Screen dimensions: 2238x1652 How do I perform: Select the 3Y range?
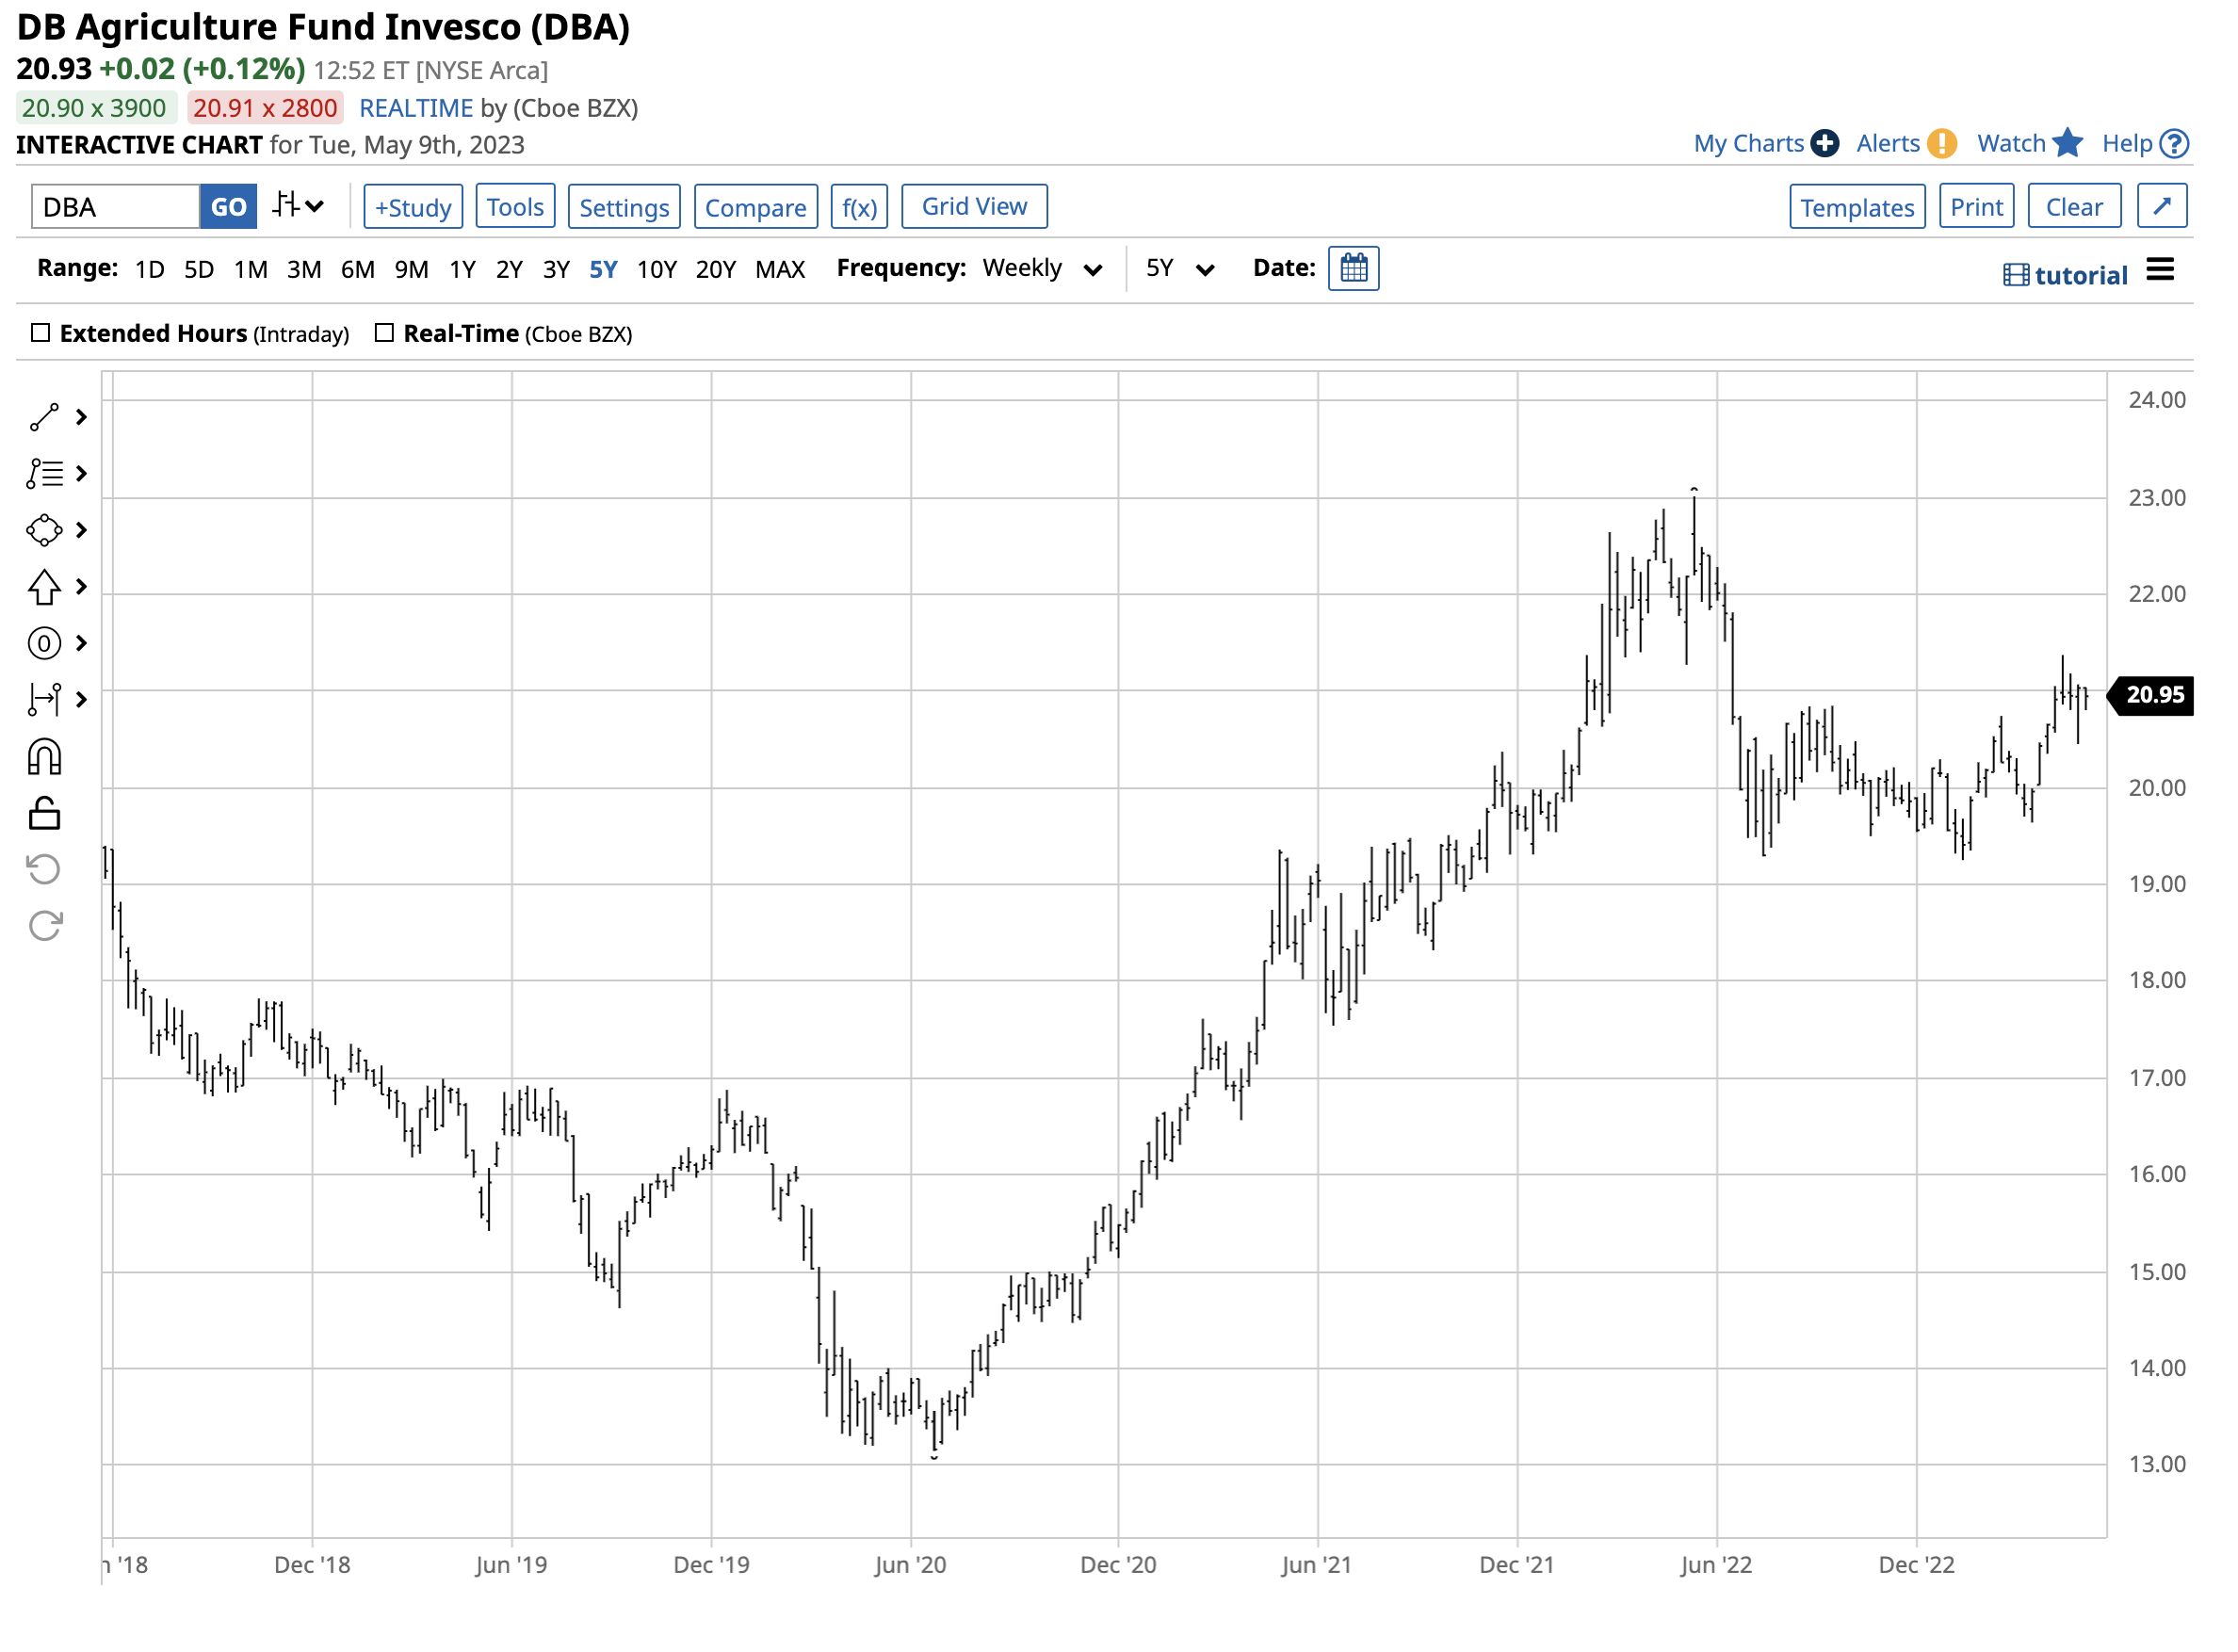click(x=557, y=270)
